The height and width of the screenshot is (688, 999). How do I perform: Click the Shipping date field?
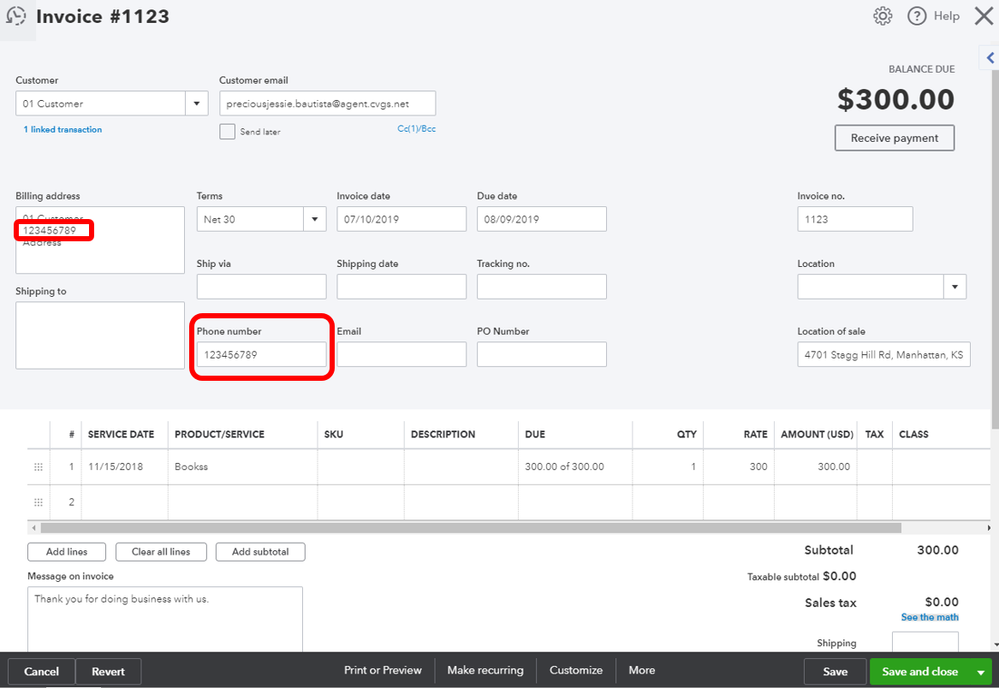(401, 287)
